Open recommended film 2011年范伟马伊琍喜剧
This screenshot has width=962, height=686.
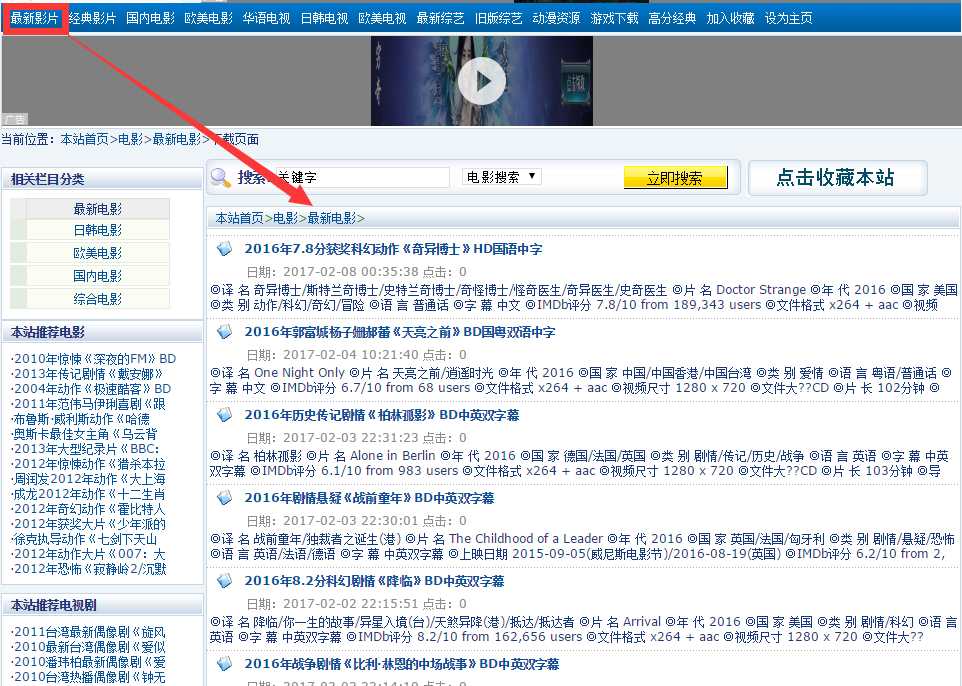coord(88,404)
